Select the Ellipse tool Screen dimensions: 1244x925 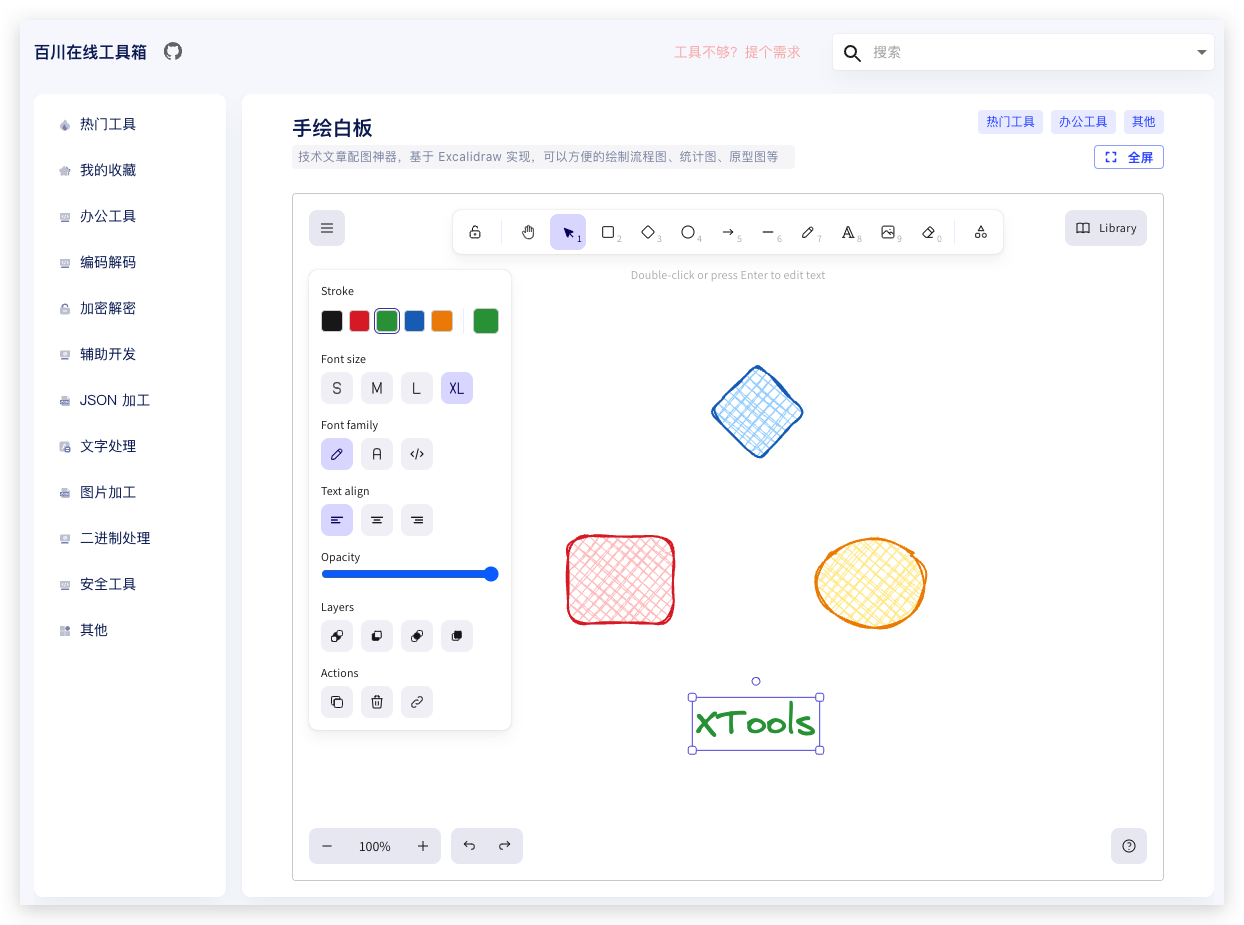pyautogui.click(x=689, y=231)
